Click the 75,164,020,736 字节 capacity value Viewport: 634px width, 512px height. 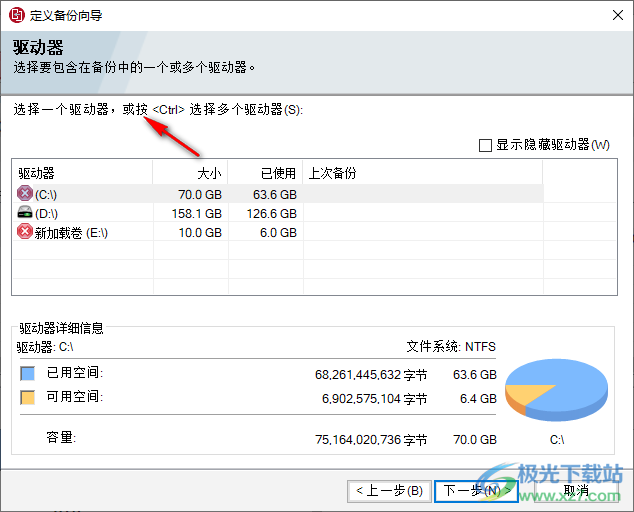(371, 440)
